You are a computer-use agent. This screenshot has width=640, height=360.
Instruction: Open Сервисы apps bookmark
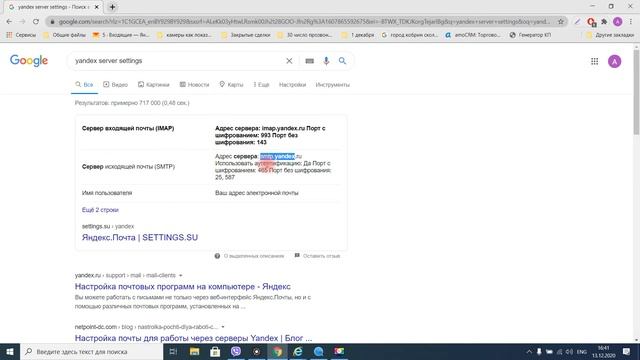pyautogui.click(x=21, y=35)
